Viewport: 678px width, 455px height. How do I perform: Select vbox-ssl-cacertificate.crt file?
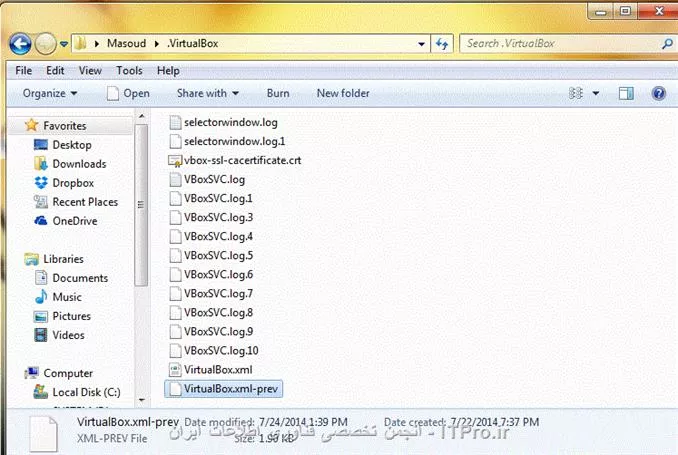(242, 160)
